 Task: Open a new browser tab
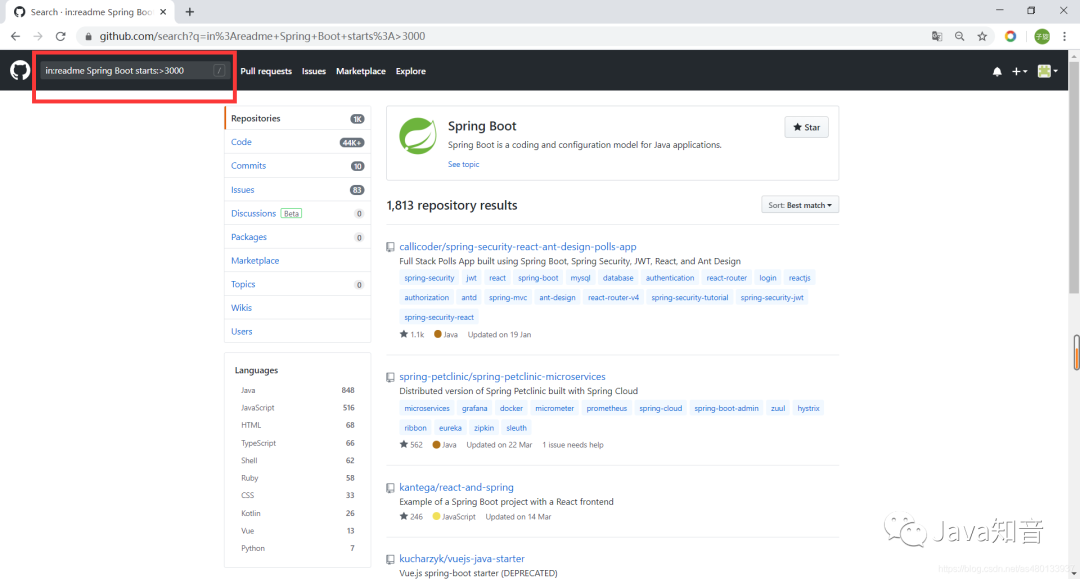[x=189, y=12]
